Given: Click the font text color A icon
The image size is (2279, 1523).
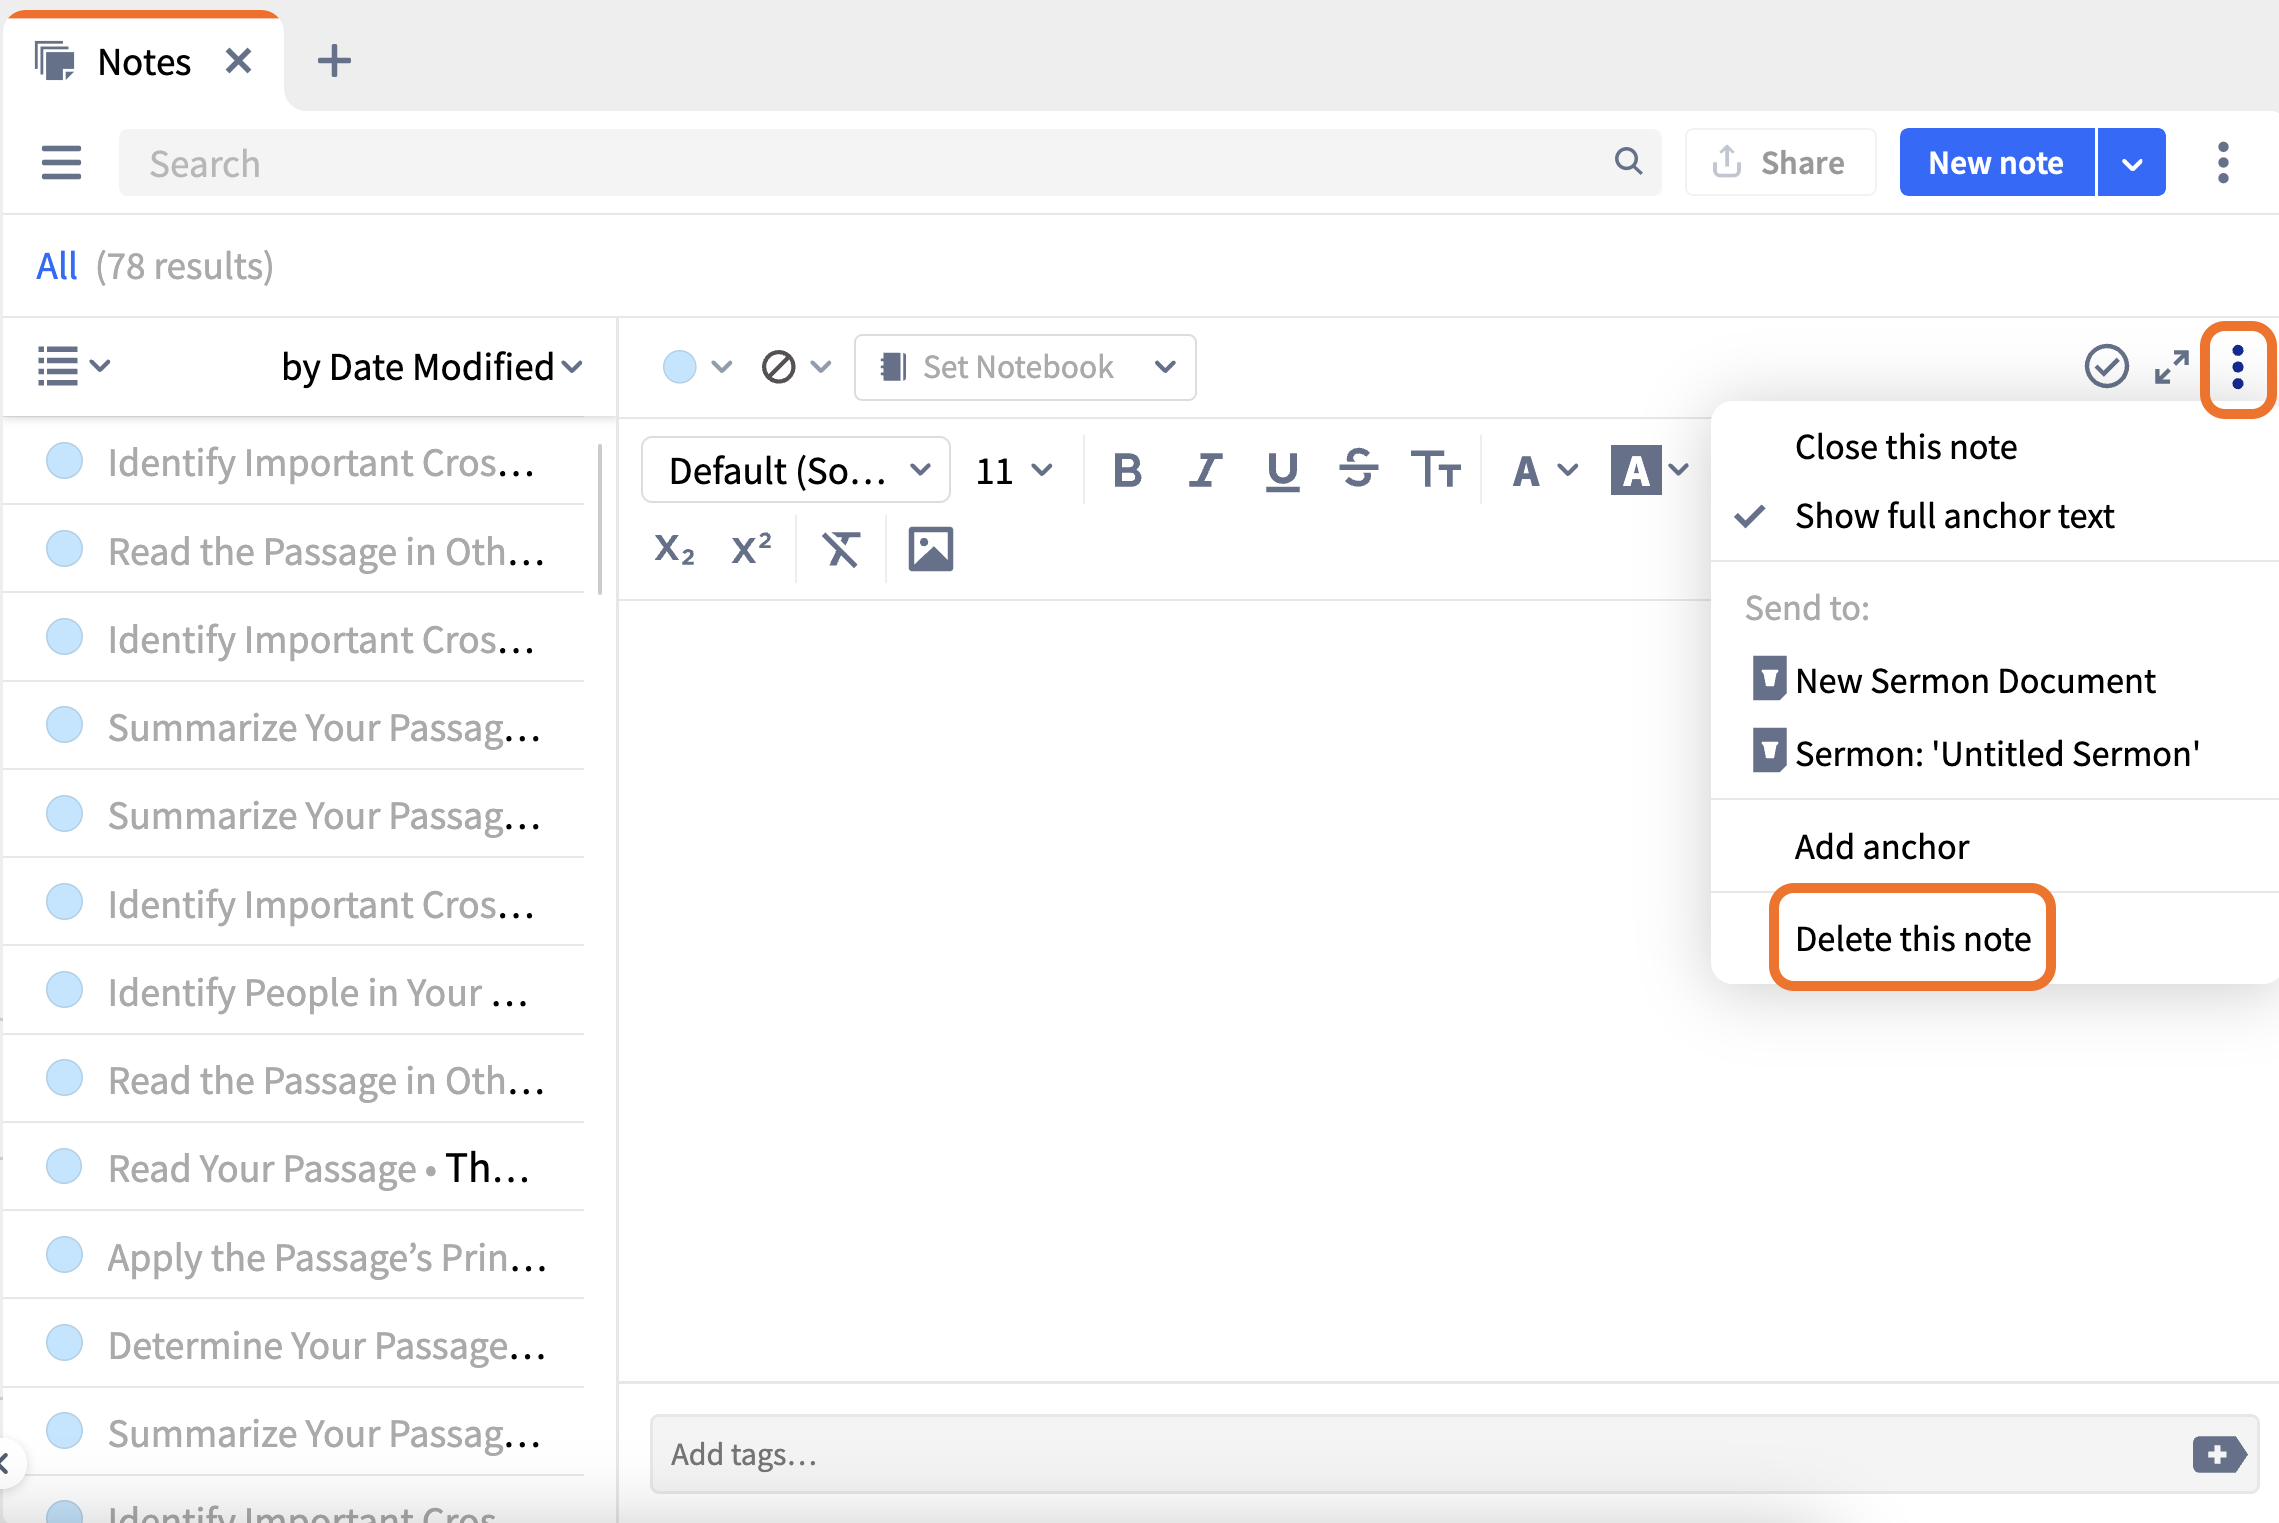Looking at the screenshot, I should pos(1526,471).
